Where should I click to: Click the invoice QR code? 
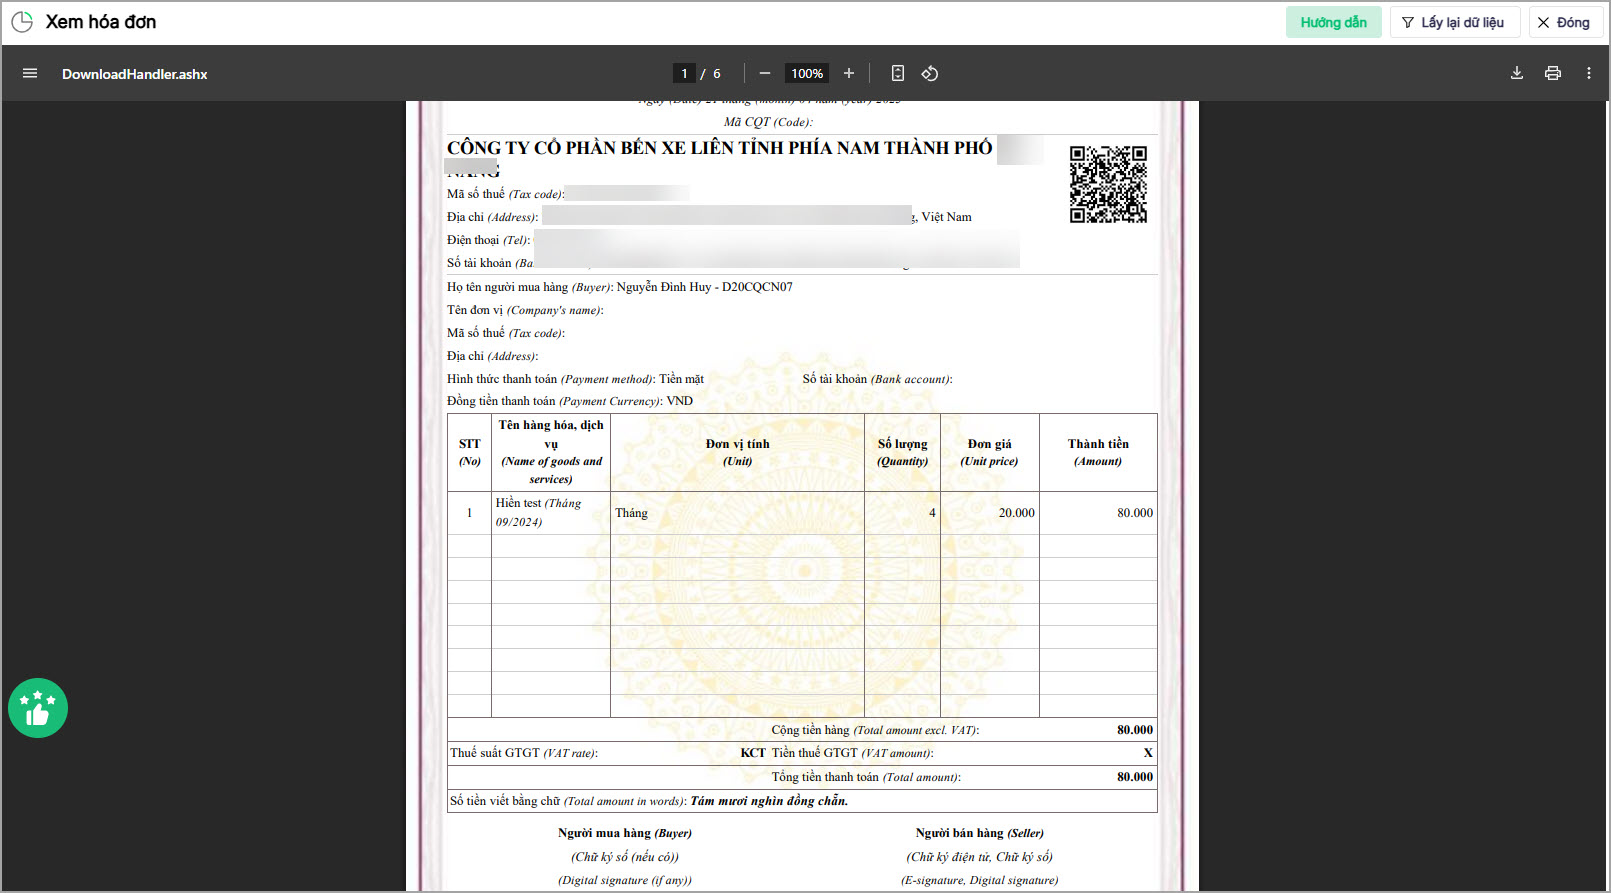click(1108, 184)
